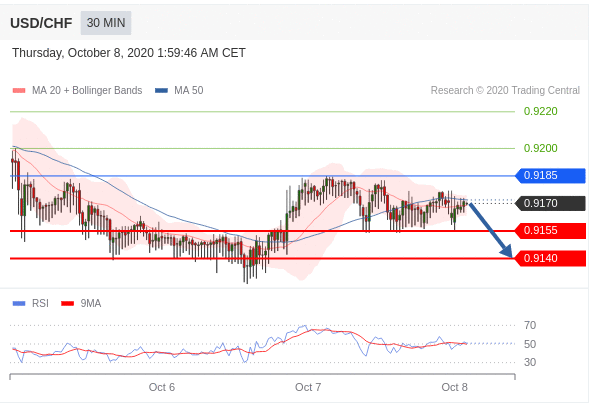Click the blue 0.9185 pivot price tag
Viewport: 589px width, 407px height.
point(550,176)
